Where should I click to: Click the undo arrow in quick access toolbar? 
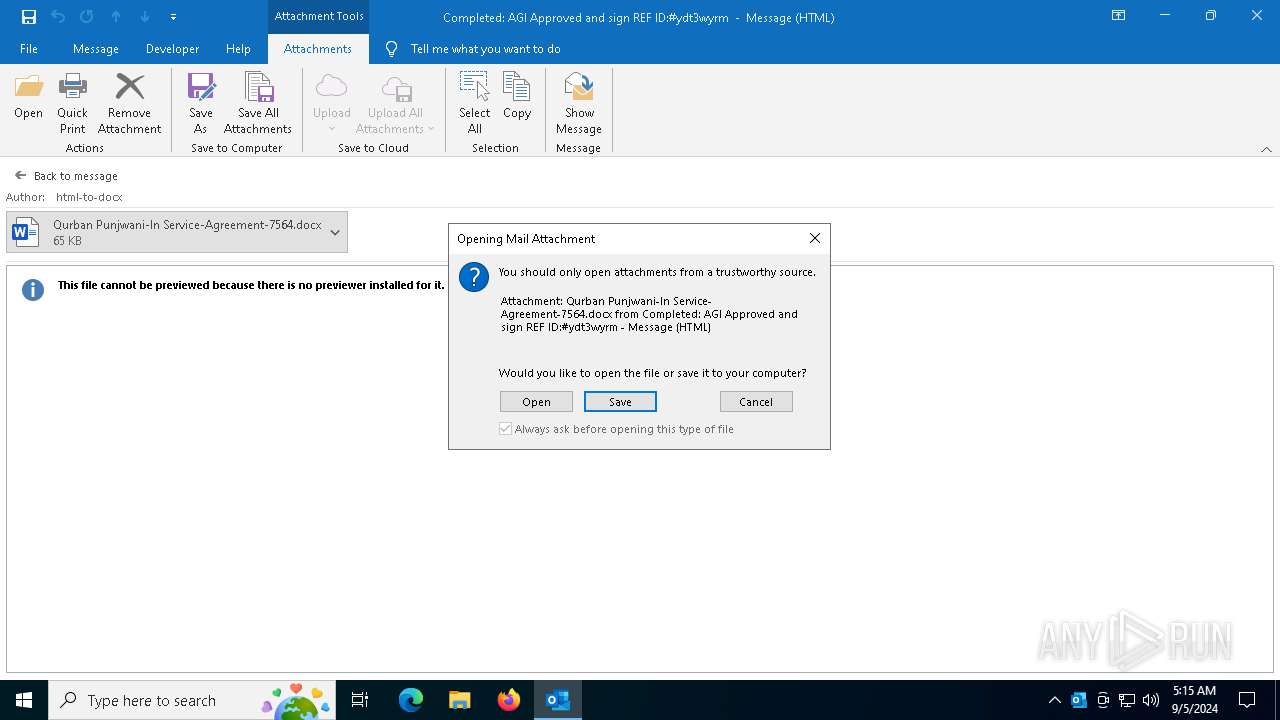(x=58, y=17)
